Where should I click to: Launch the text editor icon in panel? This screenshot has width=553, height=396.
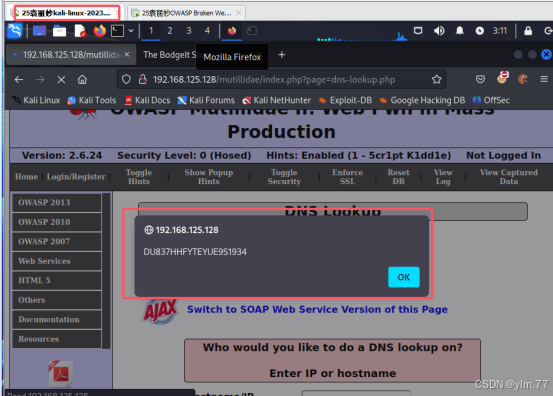tap(80, 31)
